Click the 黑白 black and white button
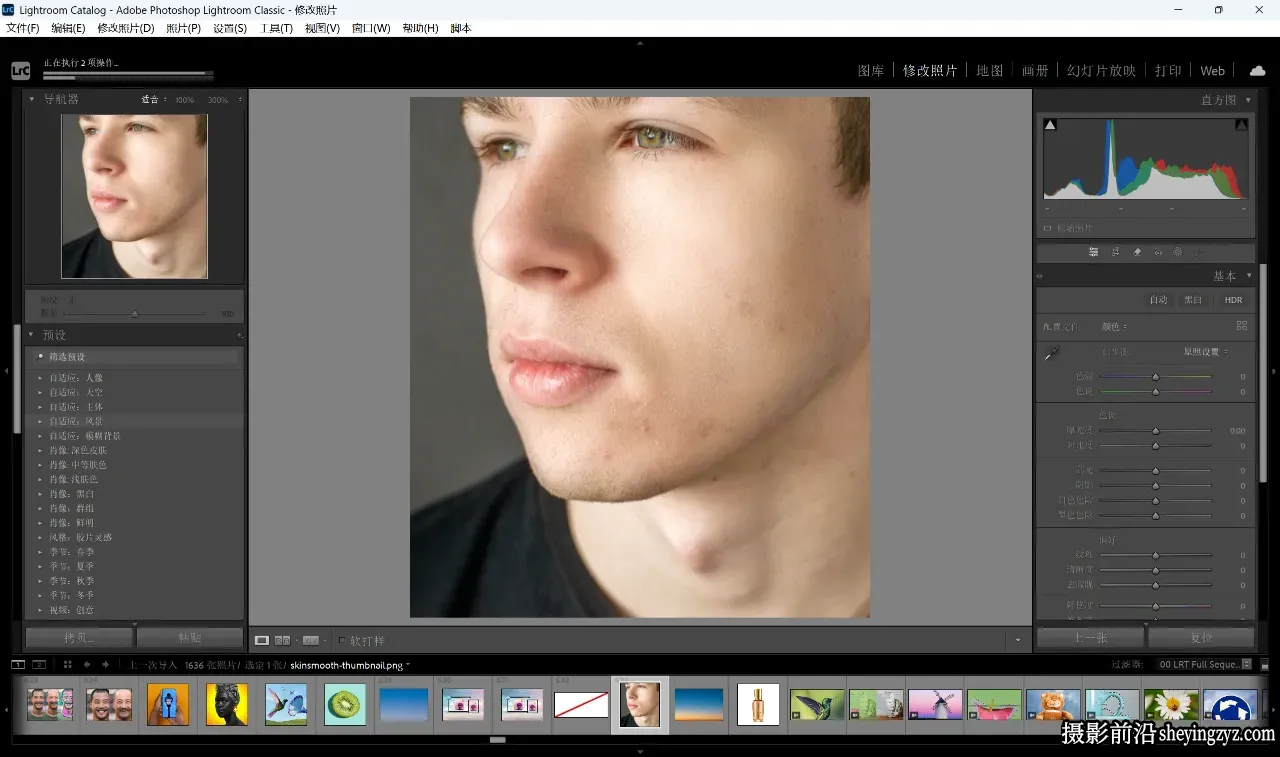Viewport: 1280px width, 757px height. coord(1194,300)
